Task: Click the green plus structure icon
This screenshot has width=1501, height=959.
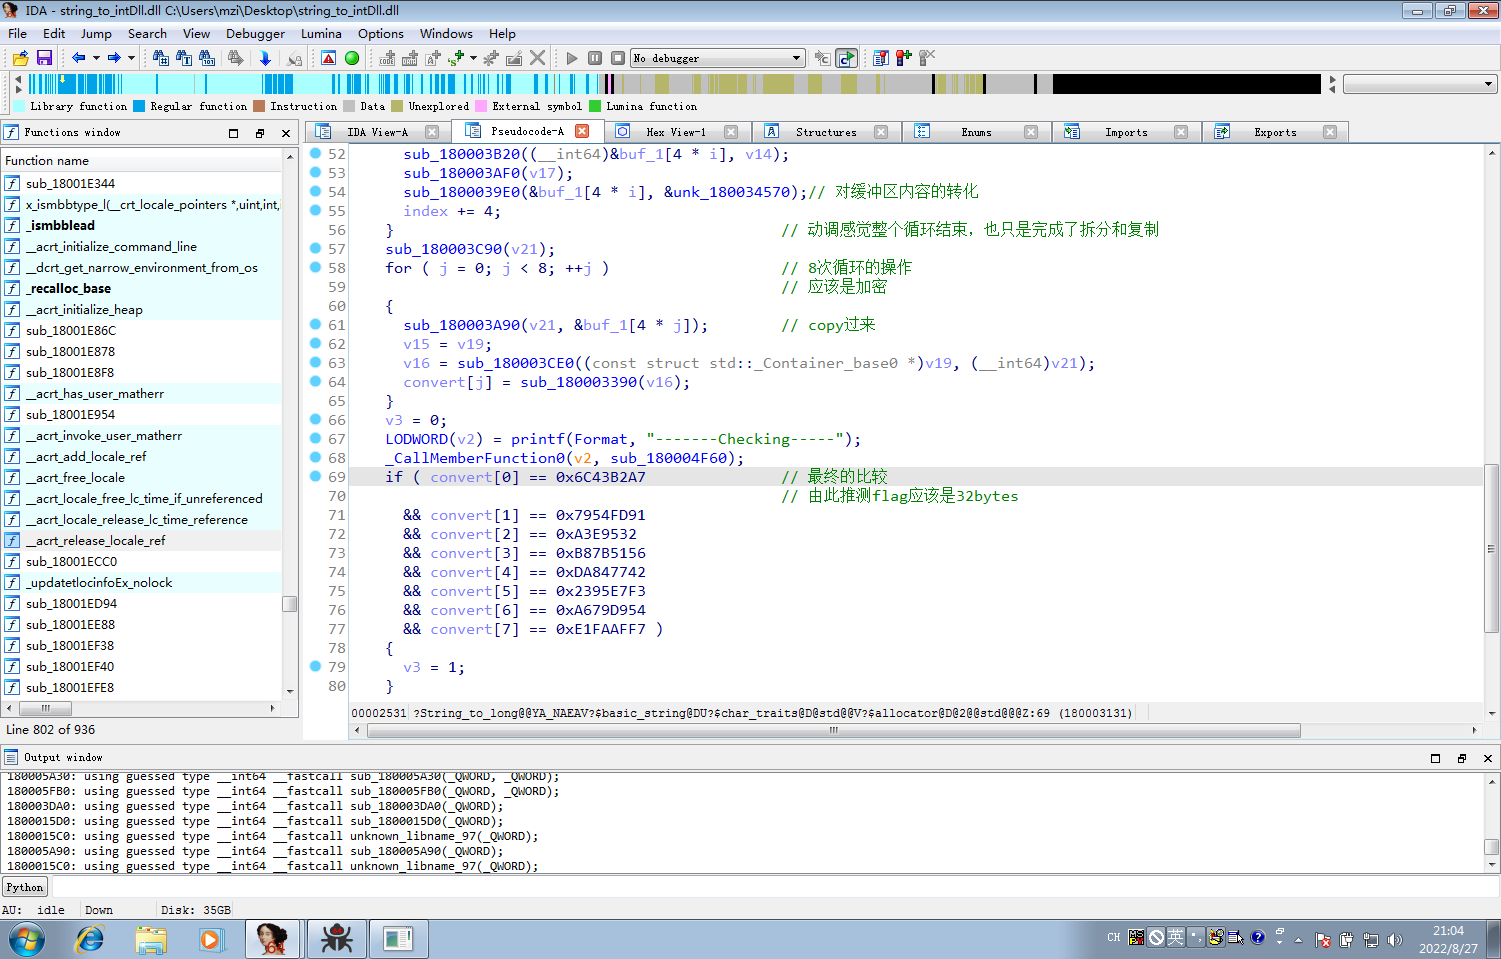Action: [x=456, y=58]
